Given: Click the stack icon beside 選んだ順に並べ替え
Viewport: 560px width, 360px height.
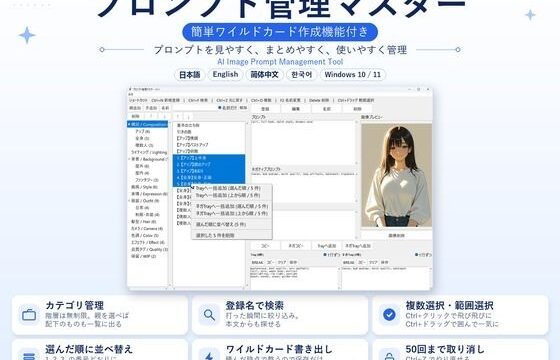Looking at the screenshot, I should pyautogui.click(x=29, y=356).
